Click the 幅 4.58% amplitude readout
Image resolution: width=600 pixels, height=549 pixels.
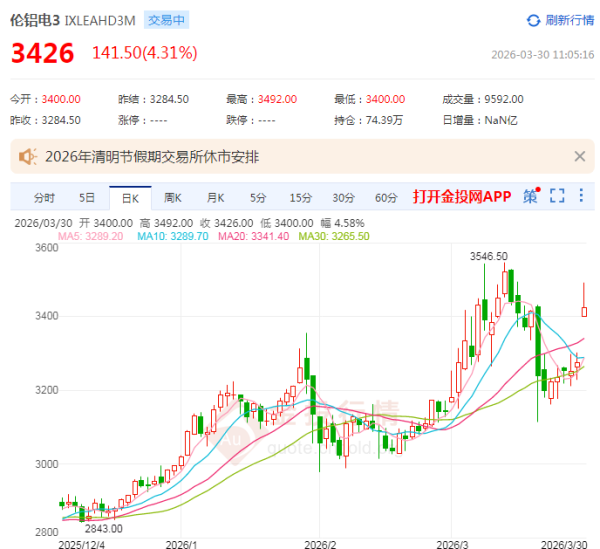342,223
